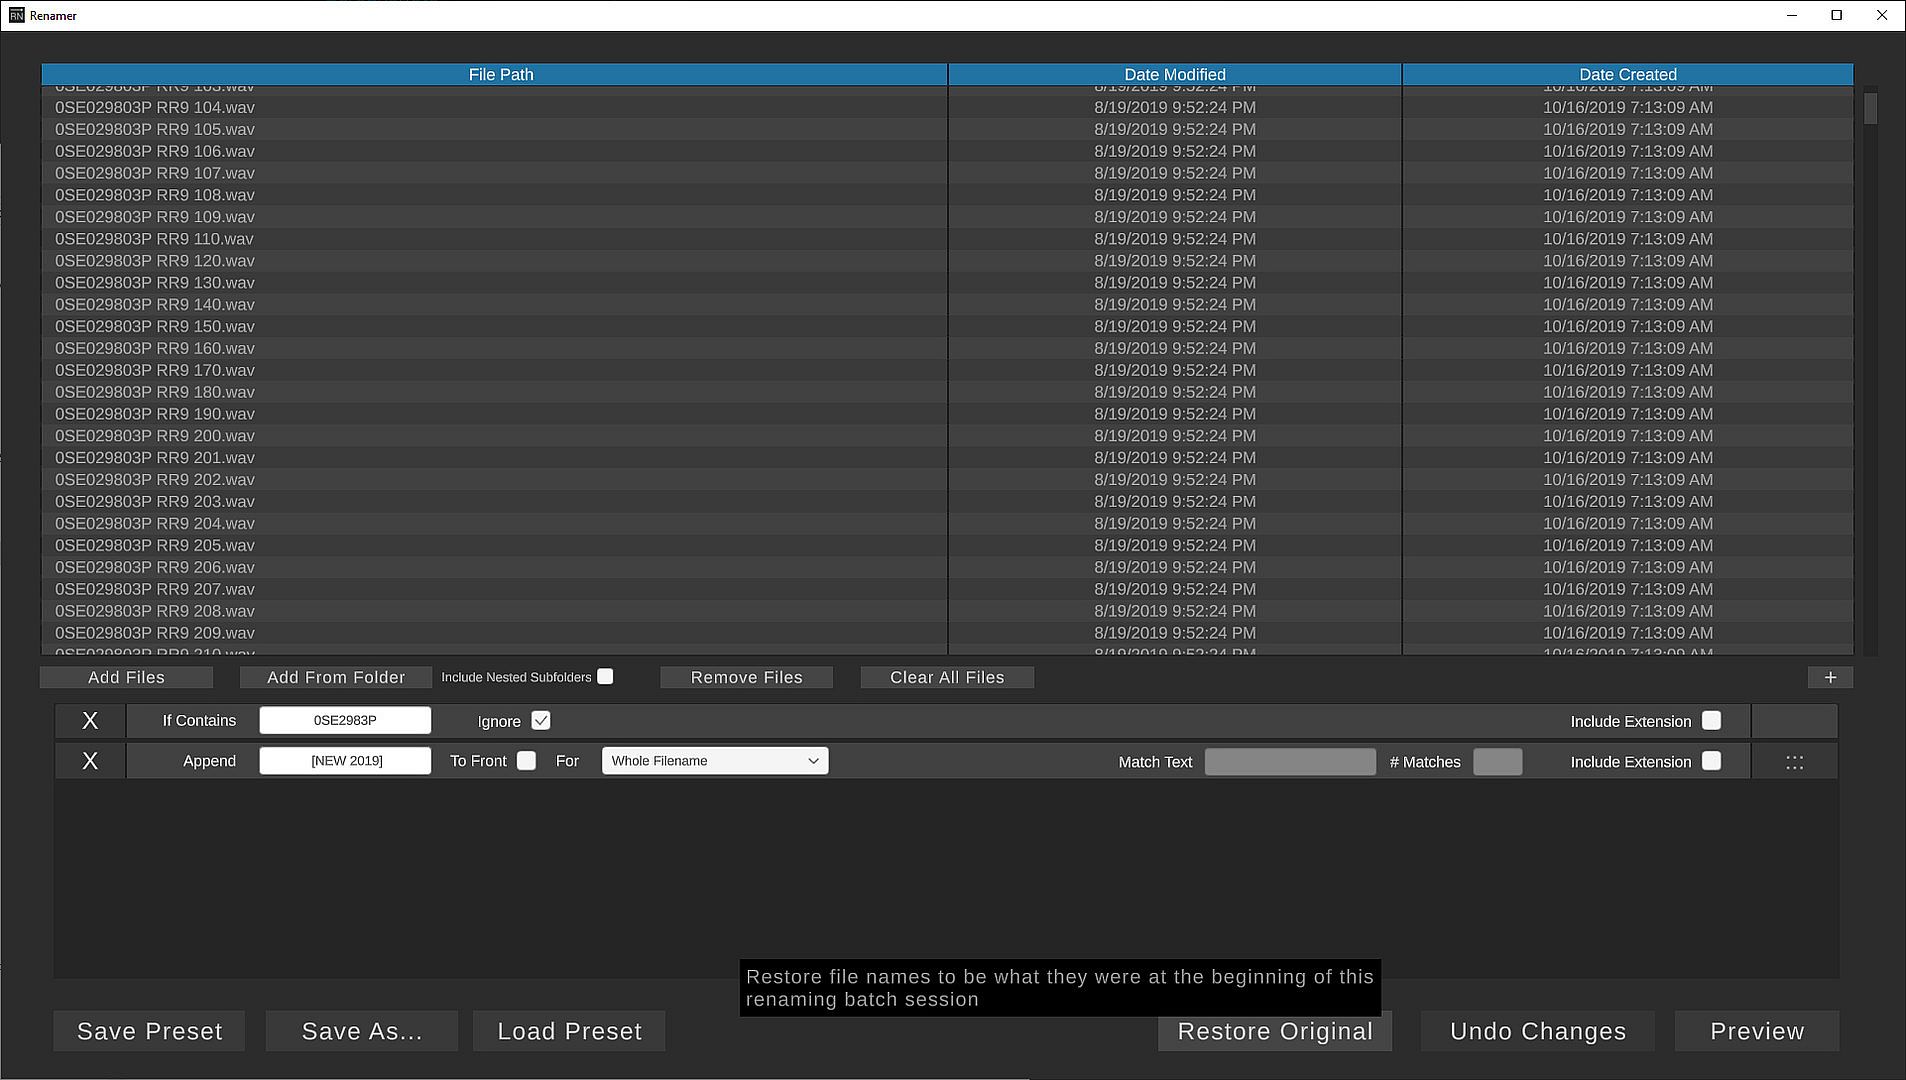
Task: Enable the To Front checkbox
Action: pyautogui.click(x=526, y=761)
